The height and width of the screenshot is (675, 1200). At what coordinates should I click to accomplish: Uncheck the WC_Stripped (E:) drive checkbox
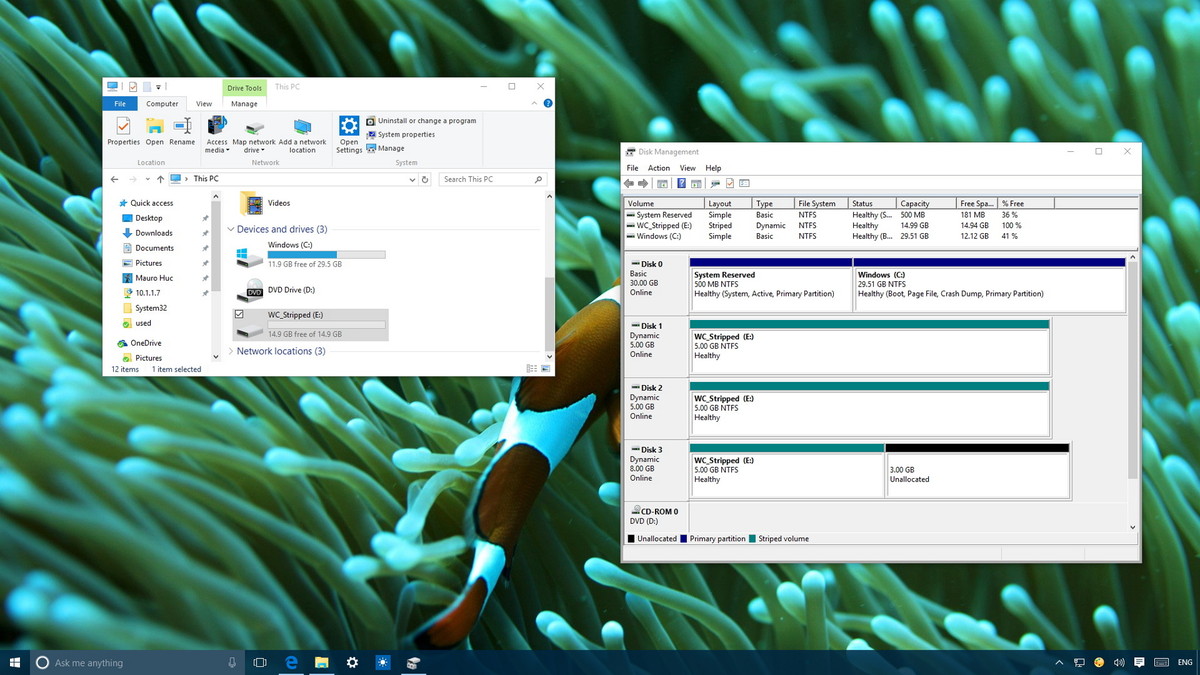[x=239, y=314]
